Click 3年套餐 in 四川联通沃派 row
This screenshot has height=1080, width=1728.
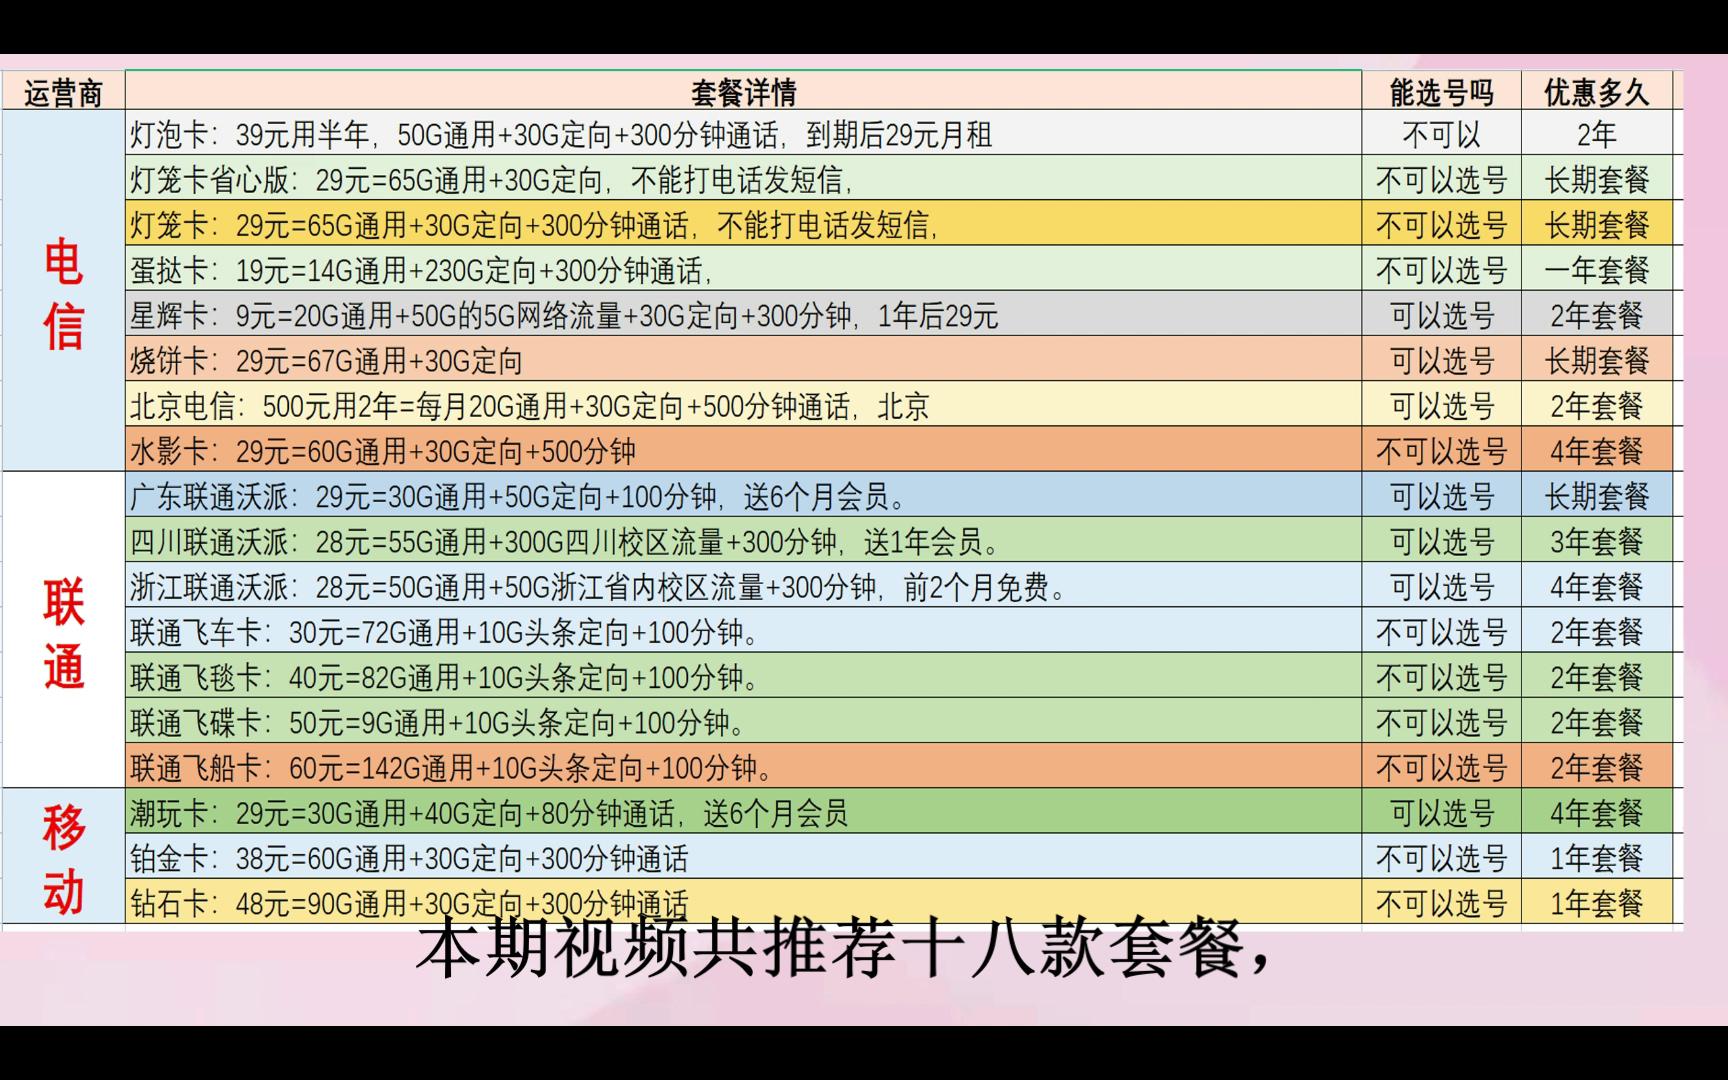1596,541
